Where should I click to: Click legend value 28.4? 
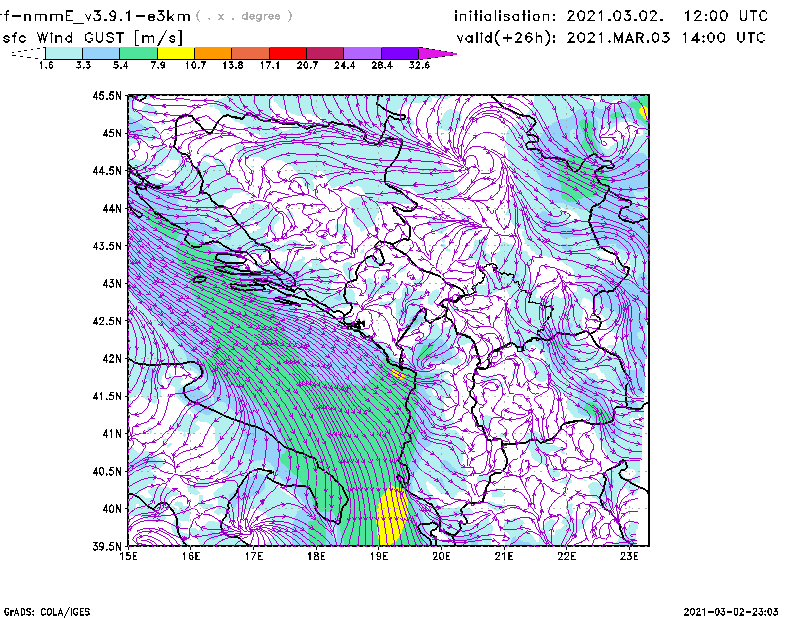tap(382, 65)
